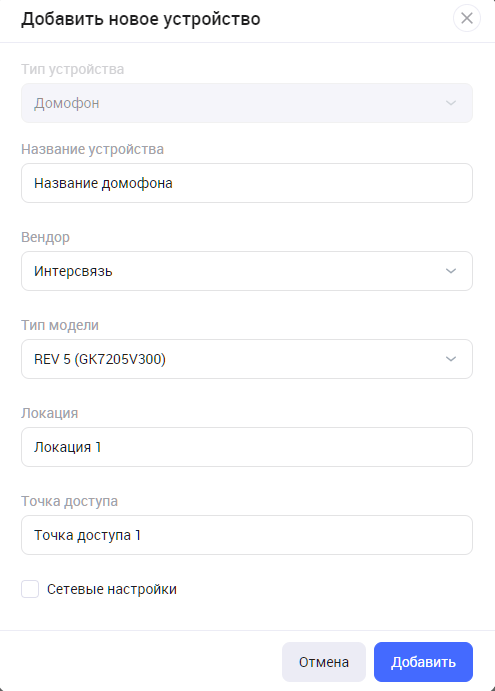Click the Локация field label
This screenshot has width=495, height=691.
pyautogui.click(x=49, y=413)
